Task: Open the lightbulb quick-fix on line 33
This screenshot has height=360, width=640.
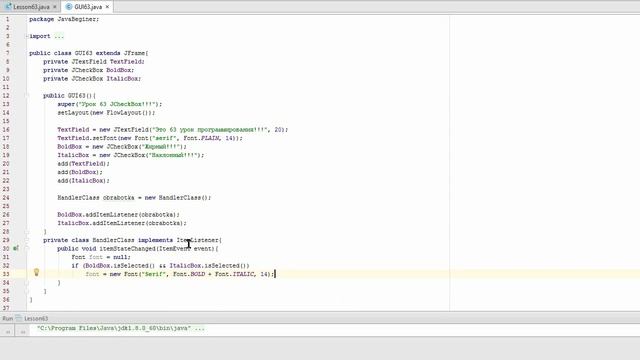Action: pos(36,272)
